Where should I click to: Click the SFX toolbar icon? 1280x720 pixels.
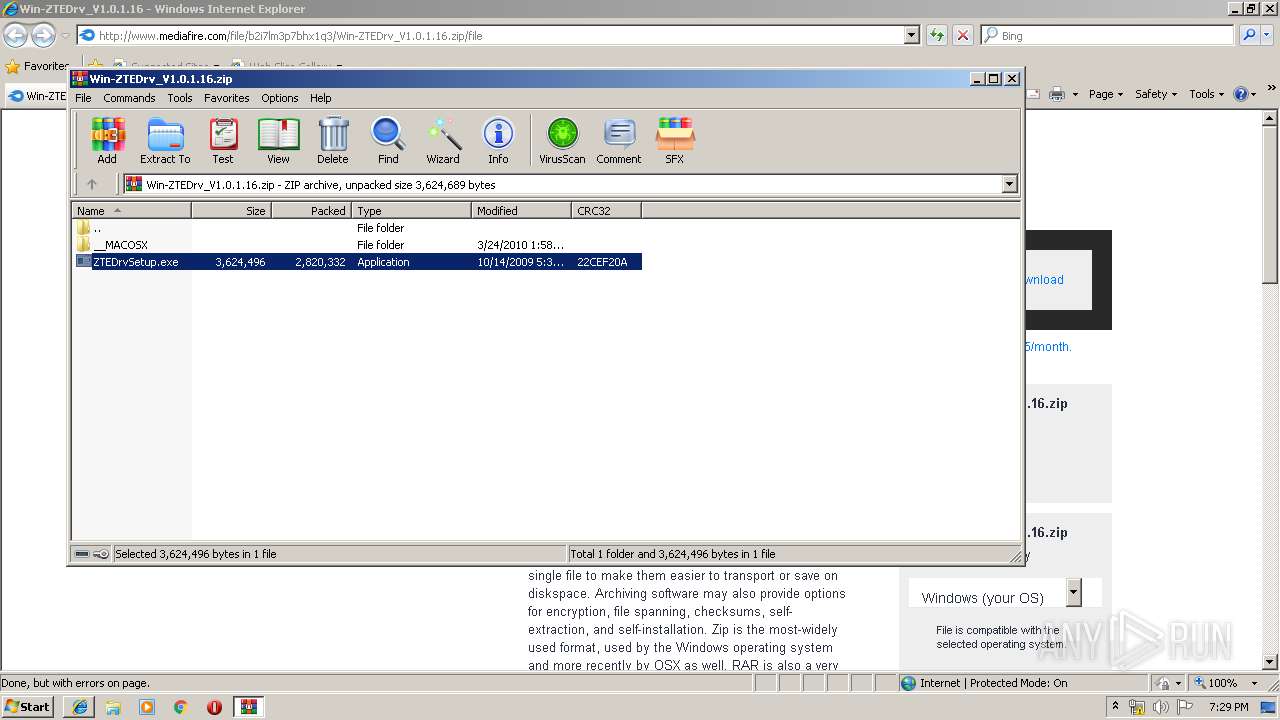[675, 141]
